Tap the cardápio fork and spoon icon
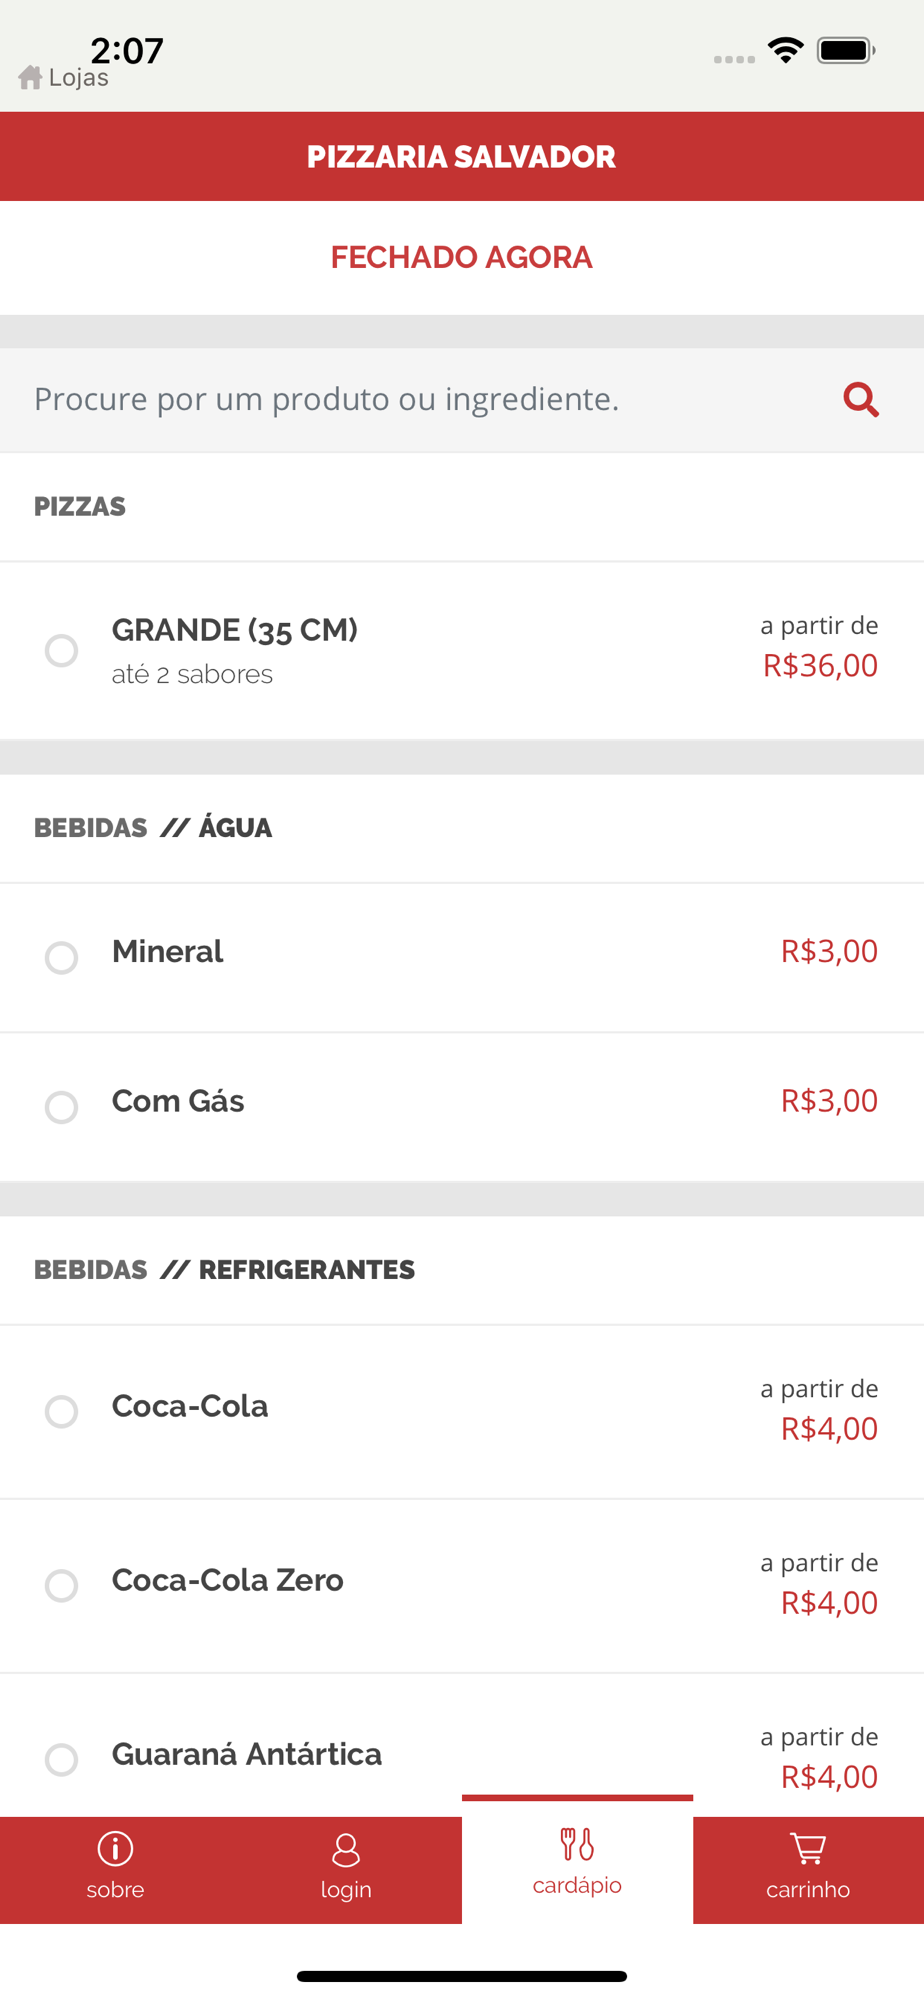The height and width of the screenshot is (2000, 924). (577, 1844)
